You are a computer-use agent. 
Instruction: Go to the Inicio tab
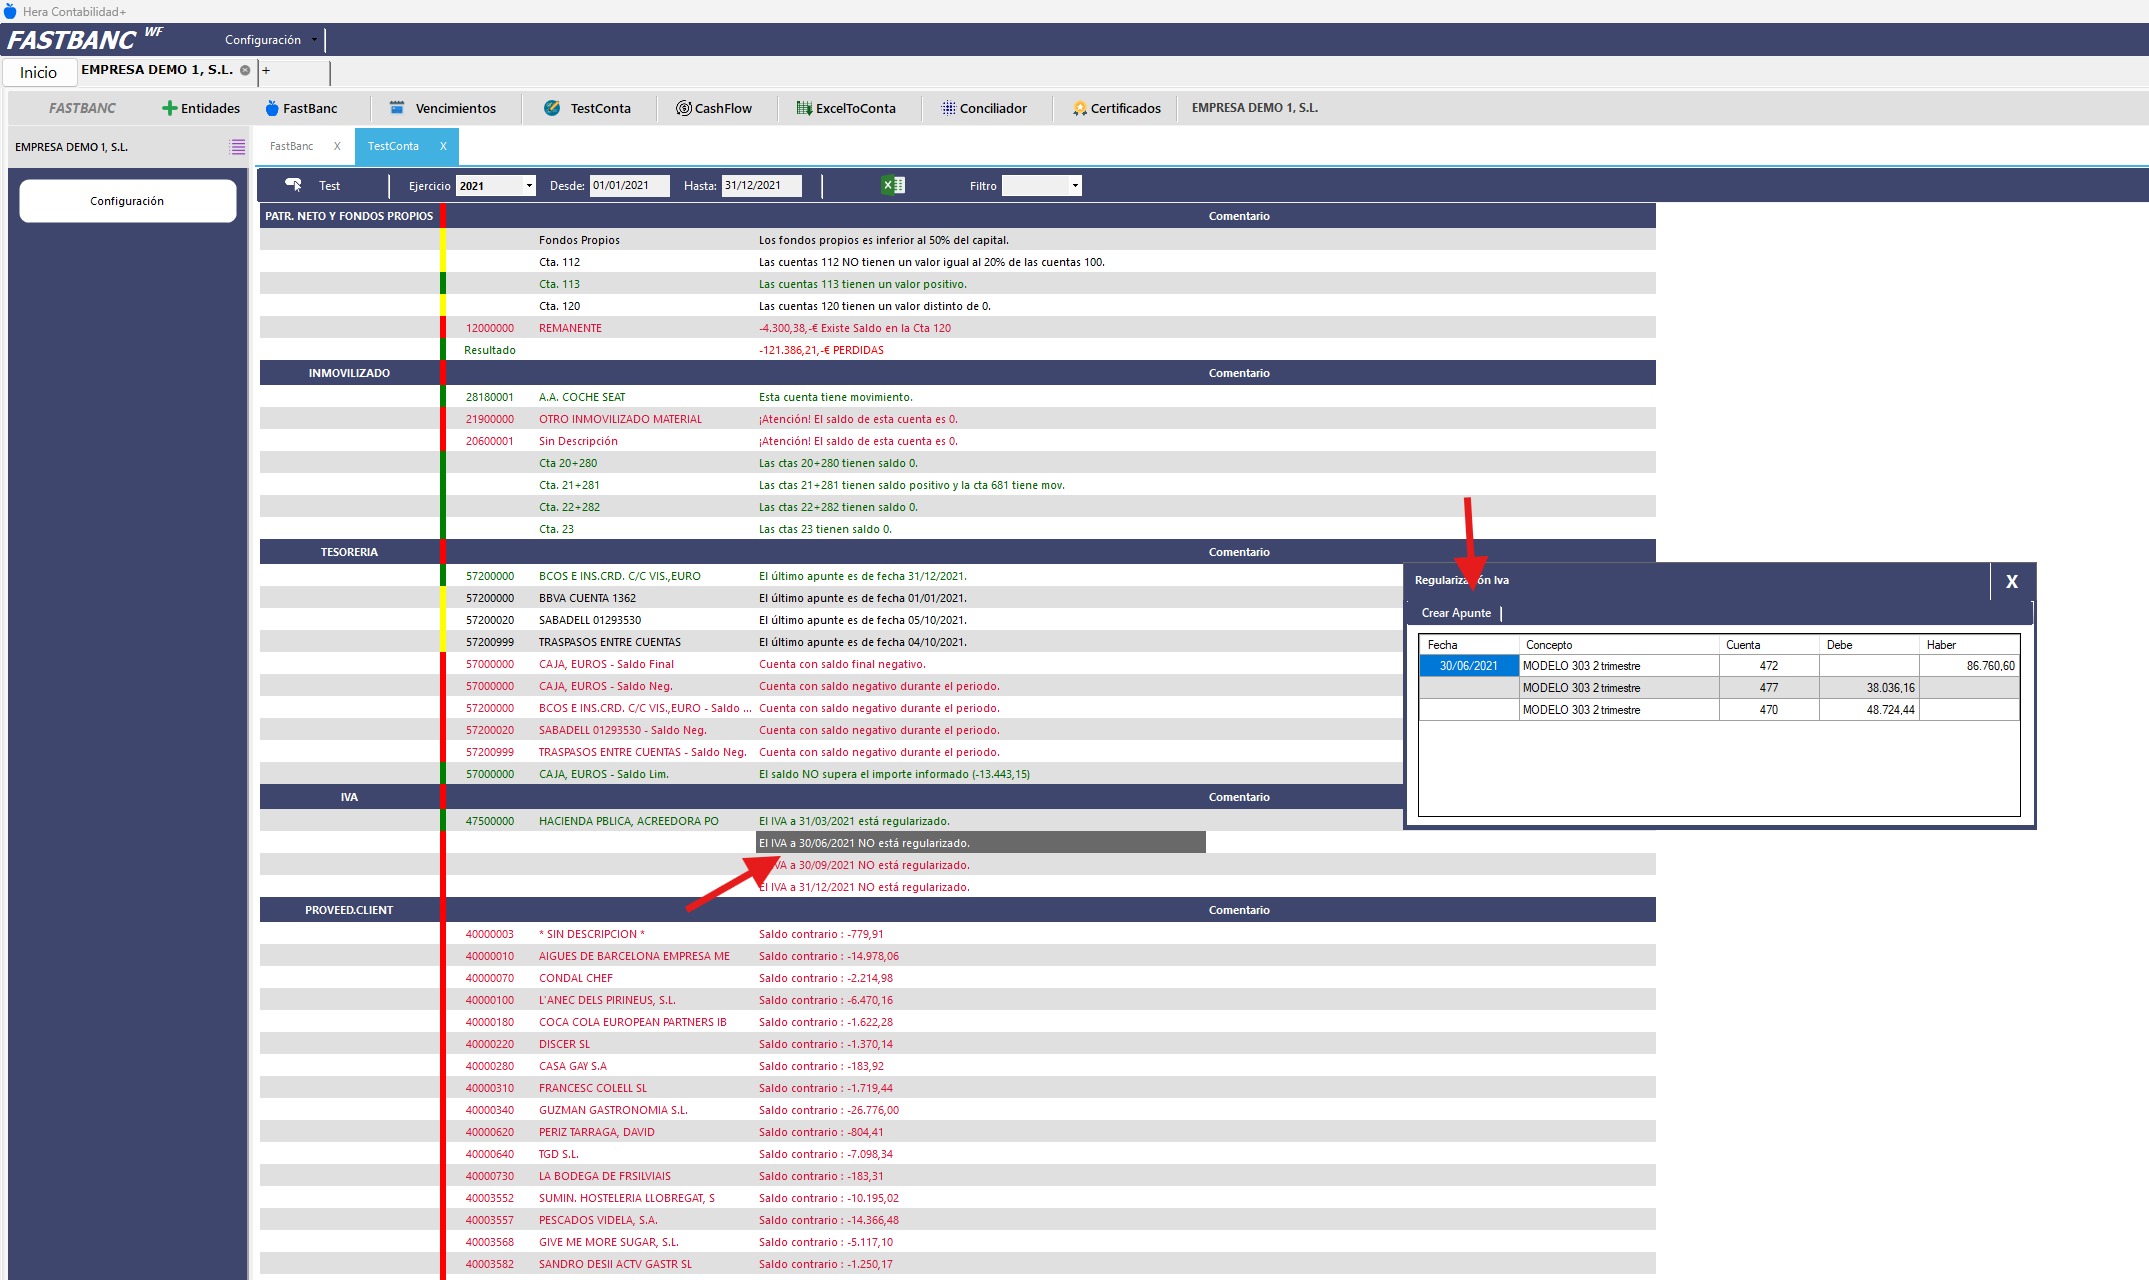pos(38,72)
